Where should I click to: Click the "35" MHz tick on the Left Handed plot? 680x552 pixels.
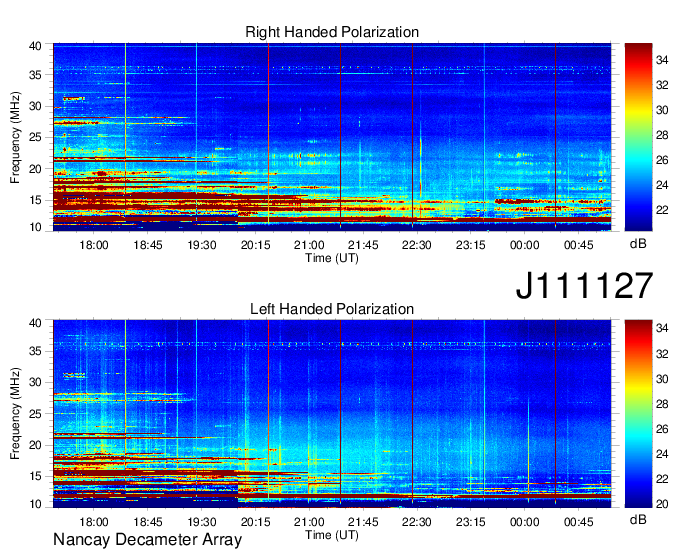click(35, 351)
